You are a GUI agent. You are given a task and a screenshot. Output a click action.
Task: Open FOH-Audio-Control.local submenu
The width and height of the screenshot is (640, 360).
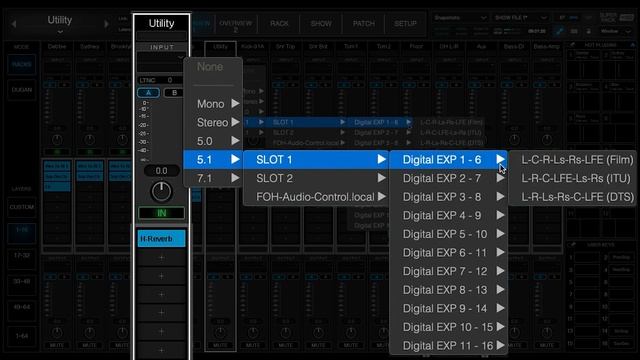click(316, 197)
